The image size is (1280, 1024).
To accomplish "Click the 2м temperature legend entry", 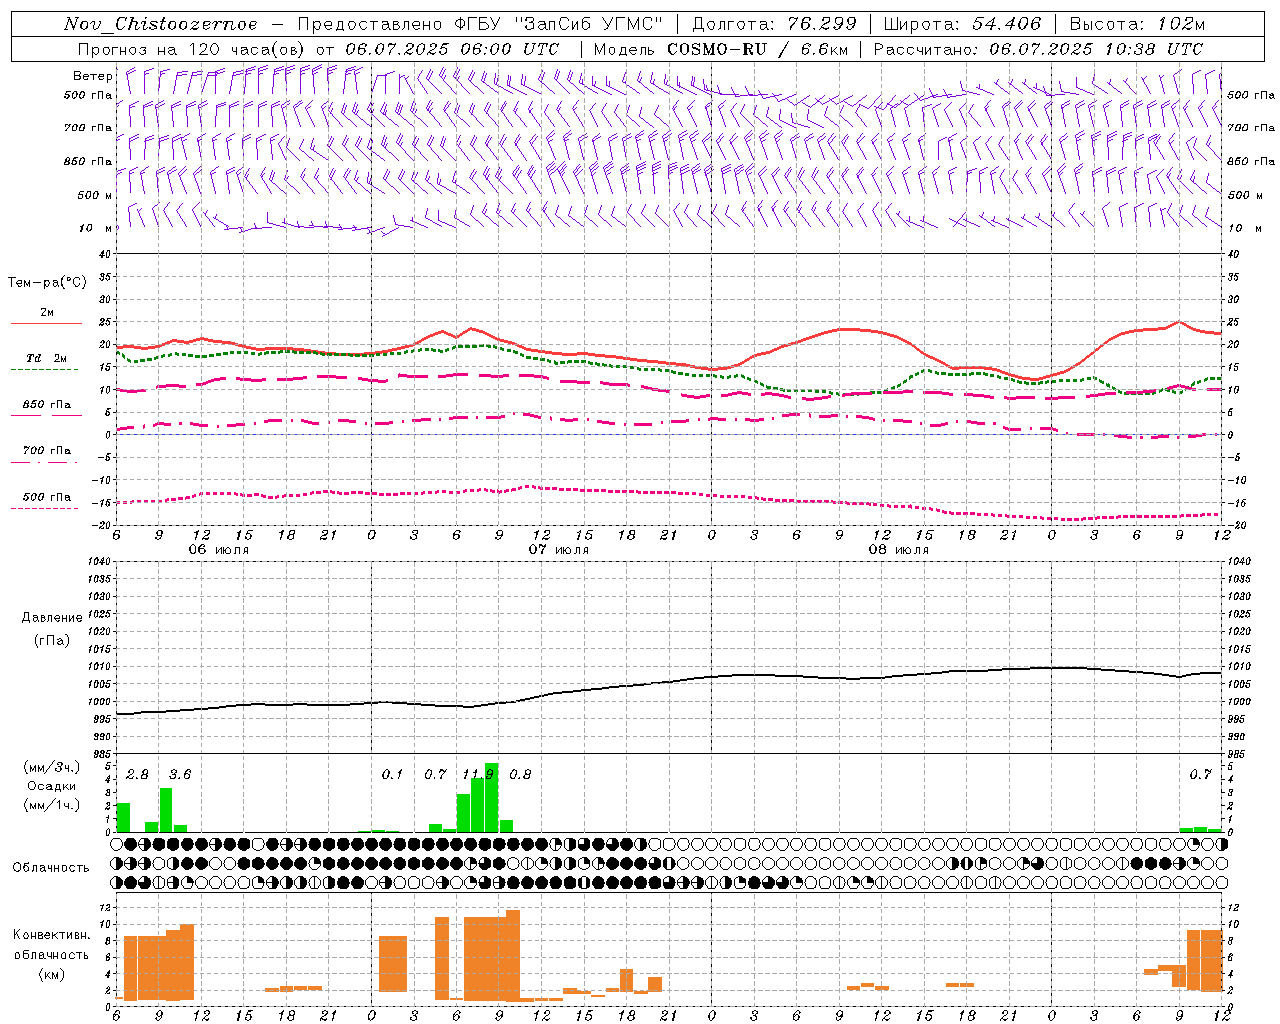I will click(x=47, y=313).
